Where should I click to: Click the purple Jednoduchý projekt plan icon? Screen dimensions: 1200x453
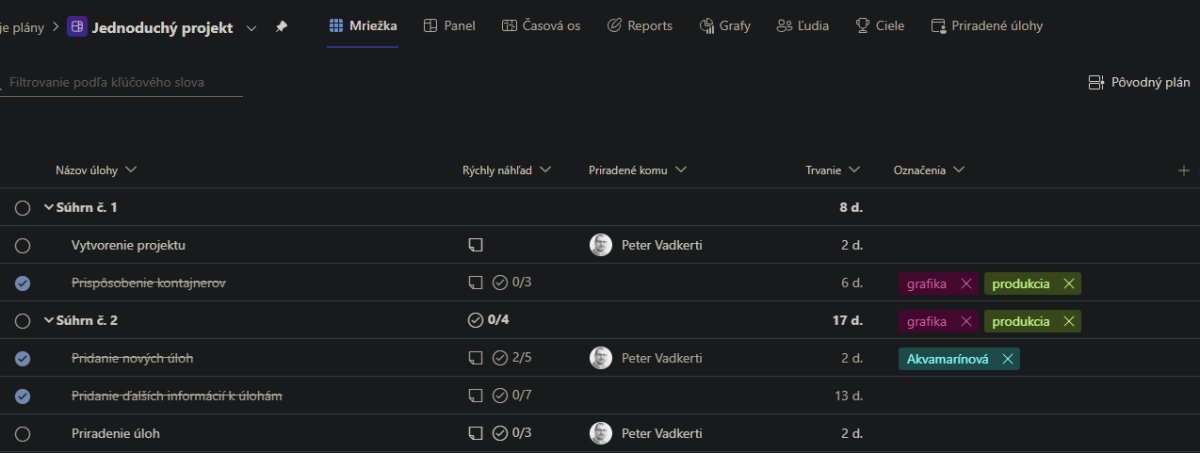coord(76,27)
